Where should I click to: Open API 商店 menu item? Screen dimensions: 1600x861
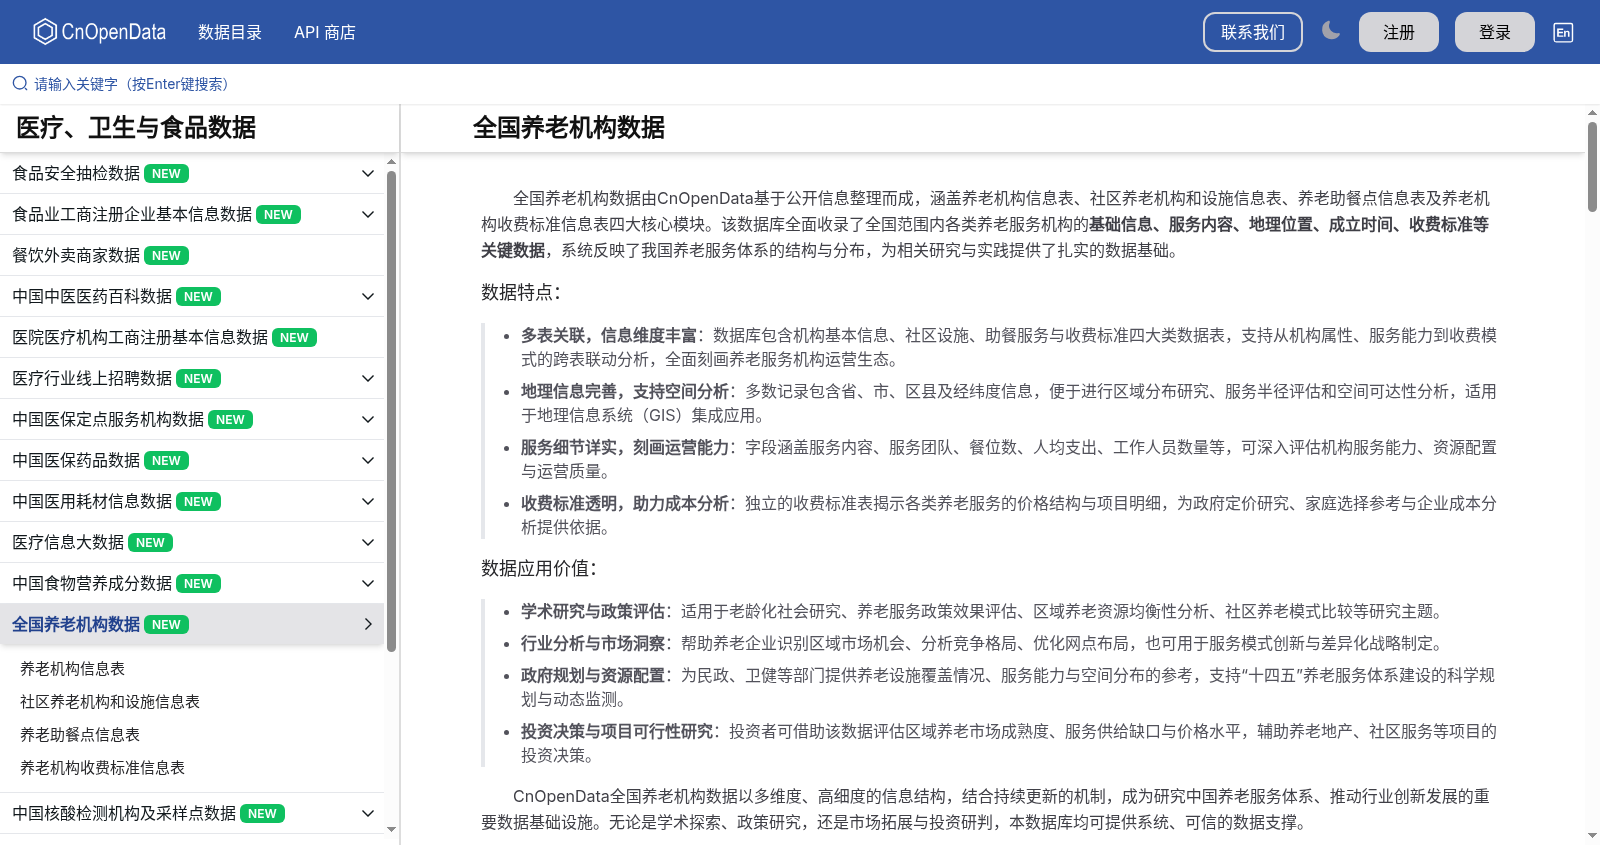pyautogui.click(x=325, y=32)
